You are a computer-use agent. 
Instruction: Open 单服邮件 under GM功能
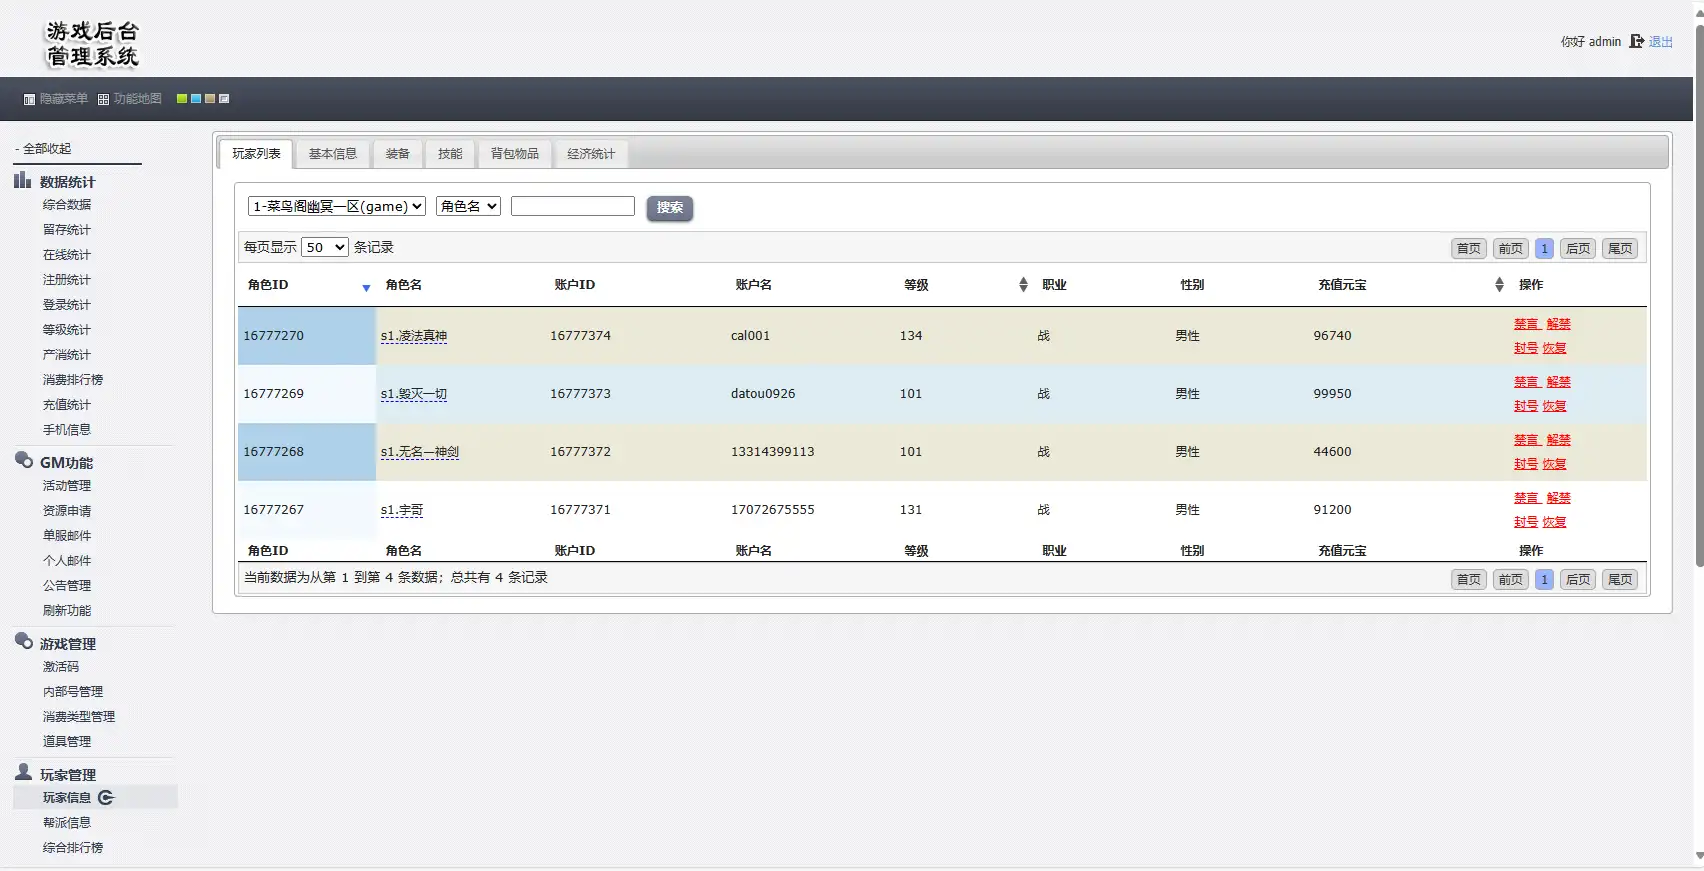pos(67,536)
